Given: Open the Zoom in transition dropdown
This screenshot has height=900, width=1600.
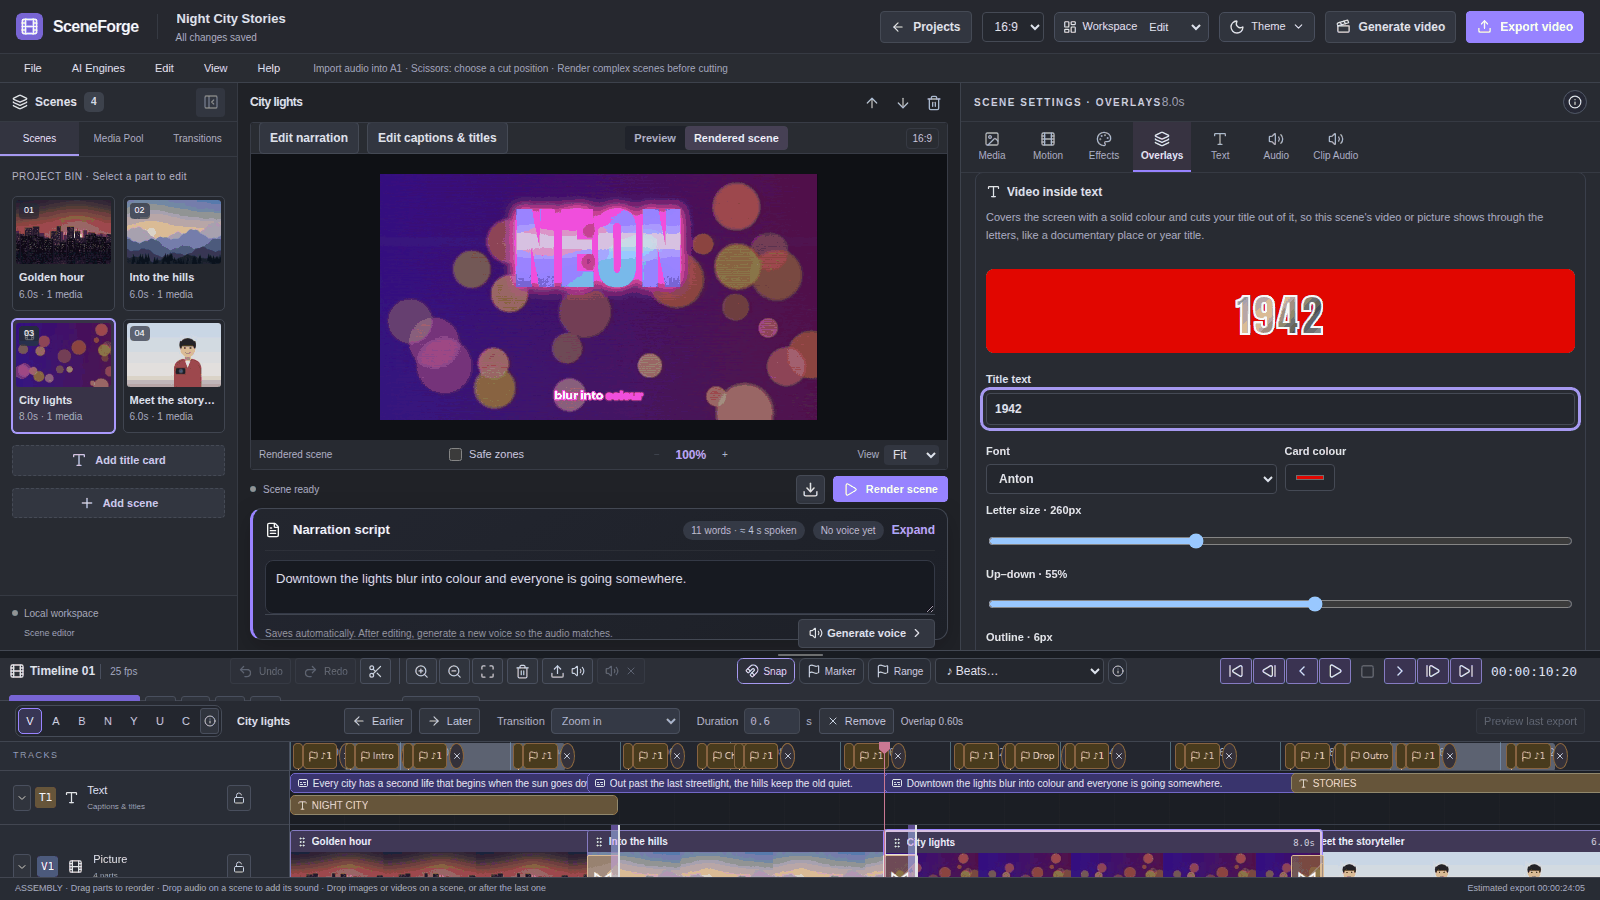Looking at the screenshot, I should click(x=615, y=721).
